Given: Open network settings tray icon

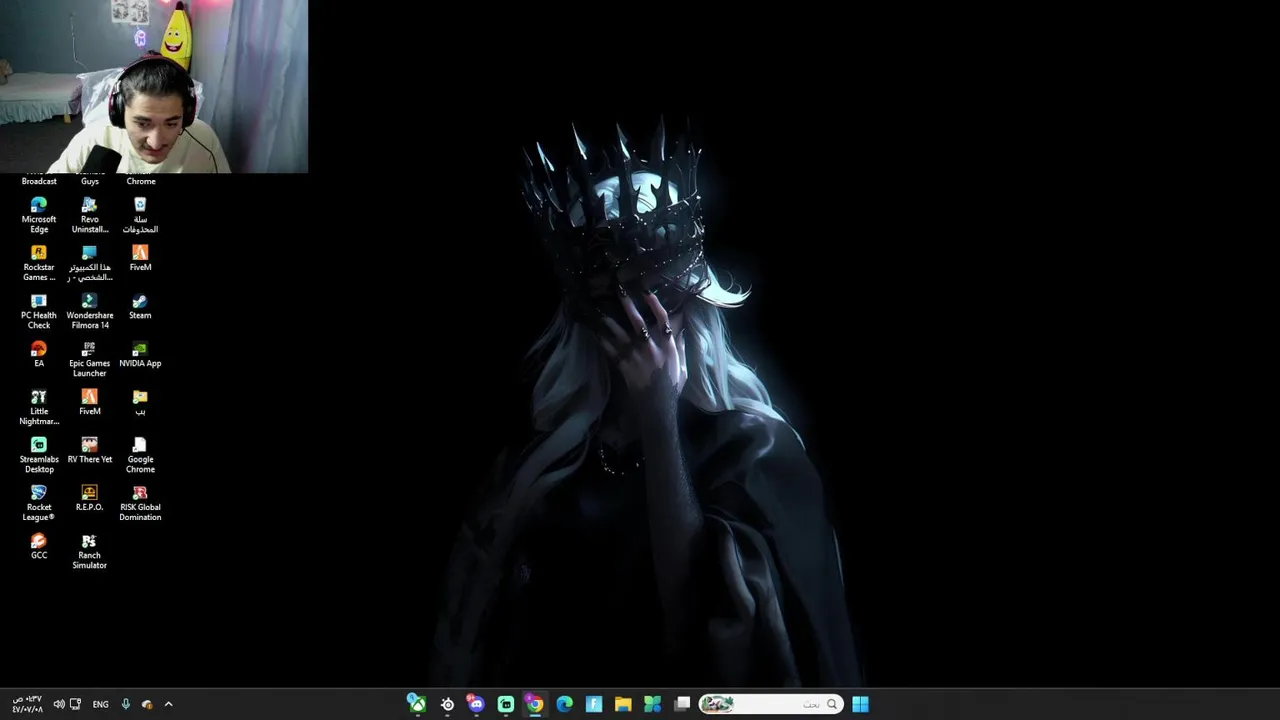Looking at the screenshot, I should click(x=75, y=704).
